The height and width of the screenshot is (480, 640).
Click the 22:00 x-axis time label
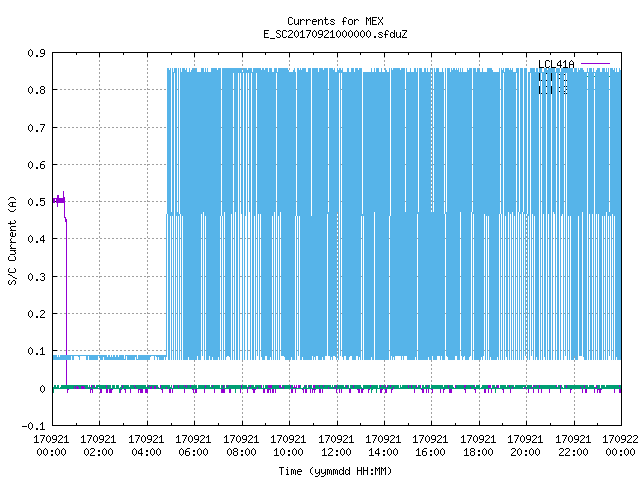[x=573, y=452]
